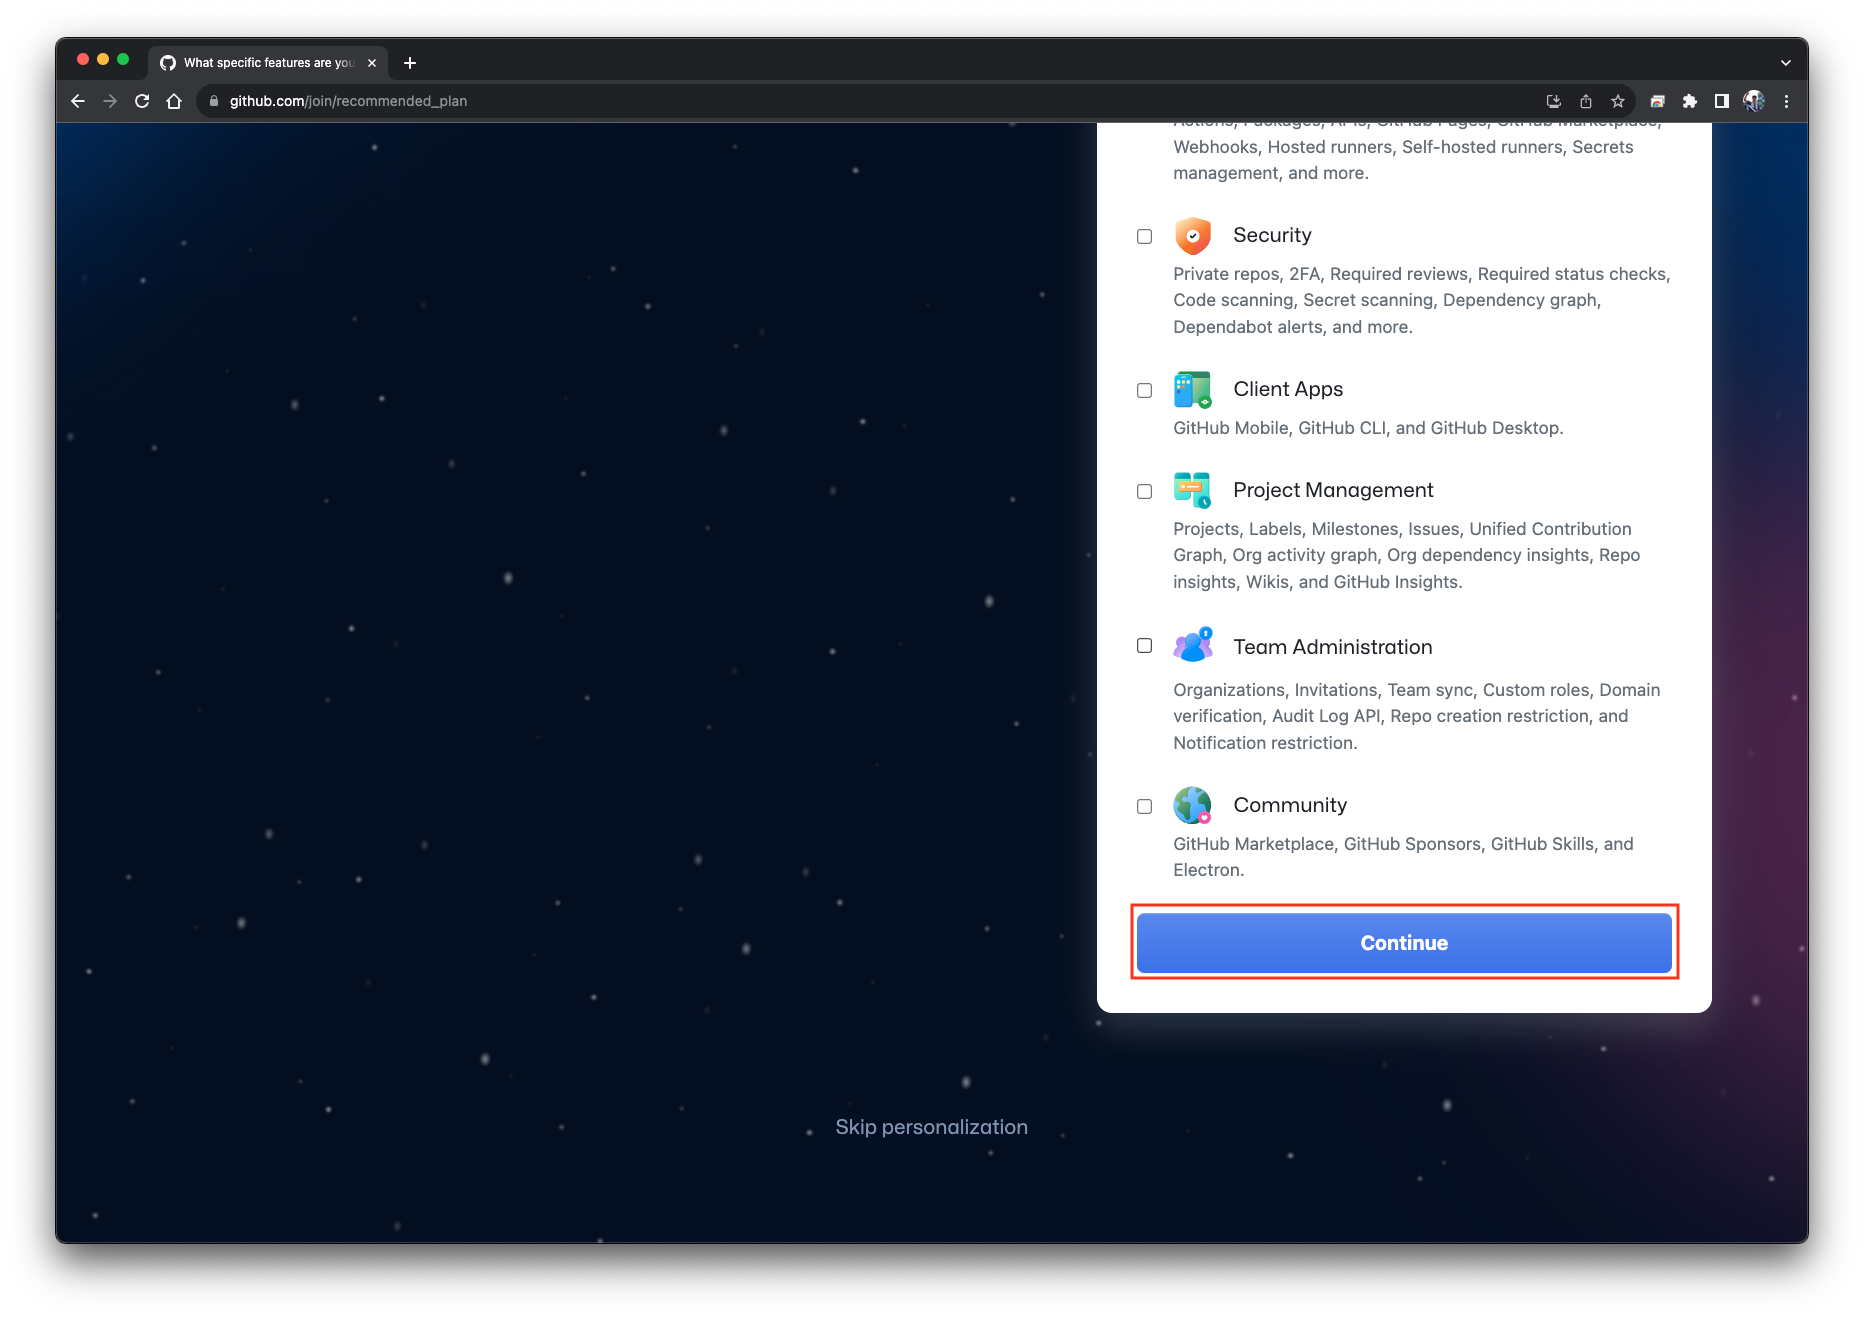Image resolution: width=1864 pixels, height=1317 pixels.
Task: Click the install app icon in address bar
Action: pos(1553,101)
